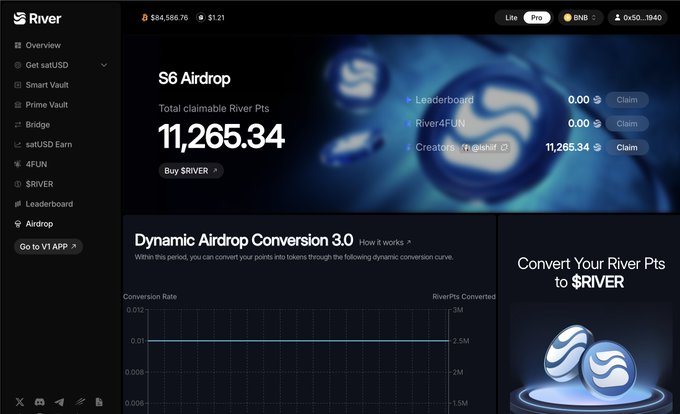Open the Smart Vault page

tap(47, 85)
